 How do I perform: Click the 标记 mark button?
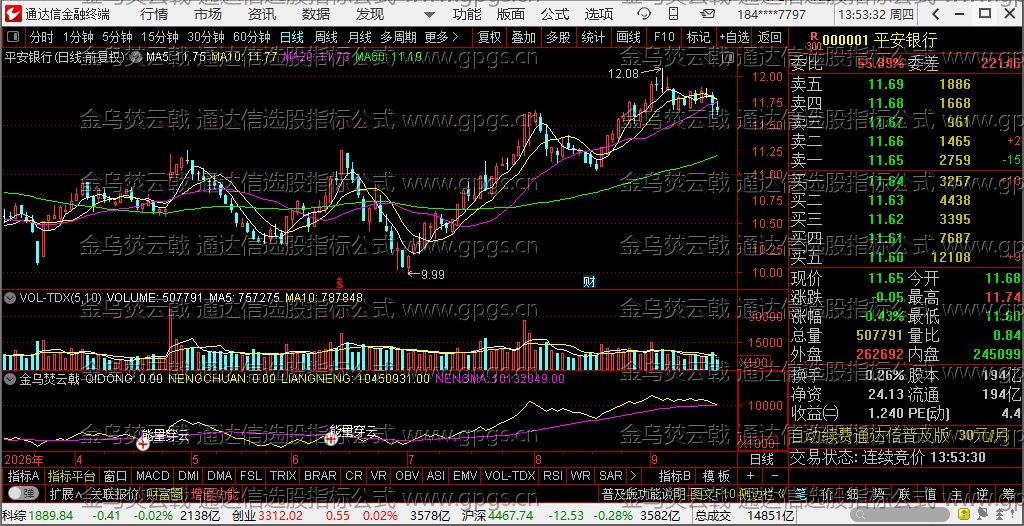point(698,37)
